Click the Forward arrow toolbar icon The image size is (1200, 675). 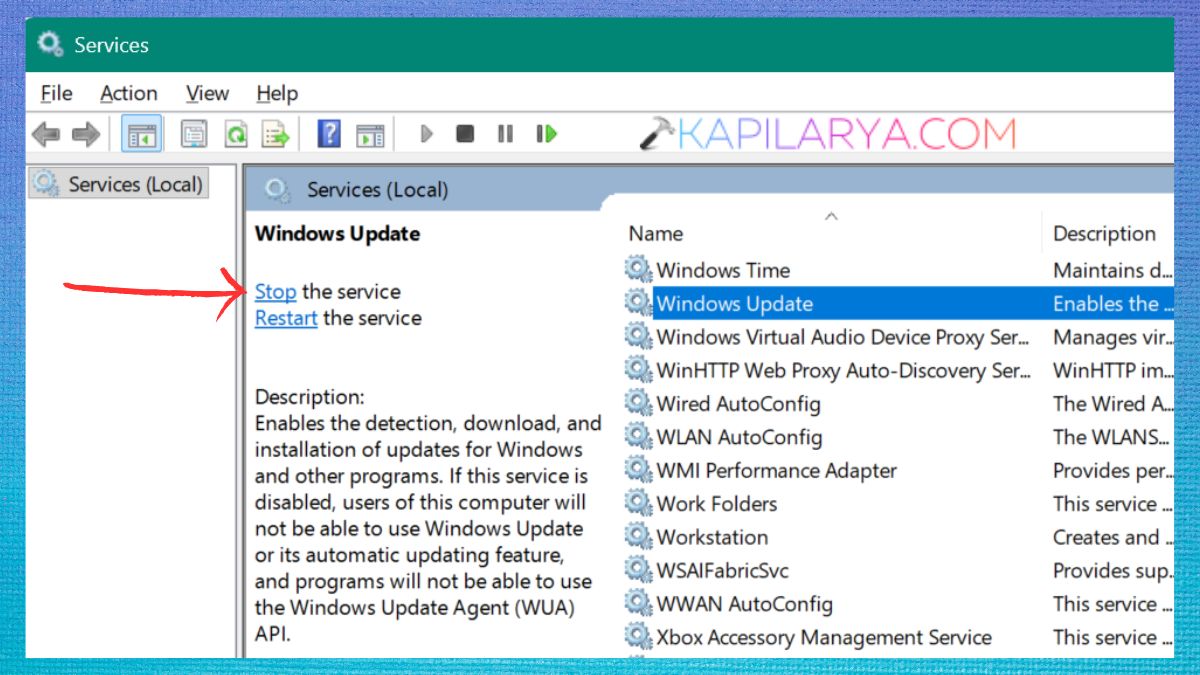86,133
